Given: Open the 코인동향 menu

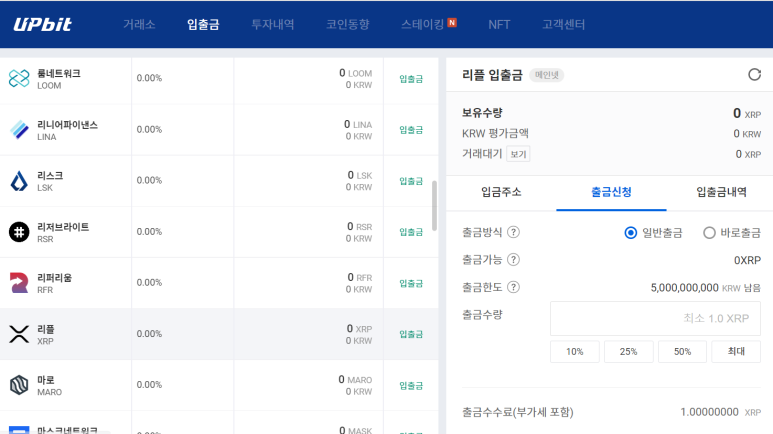Looking at the screenshot, I should 348,24.
